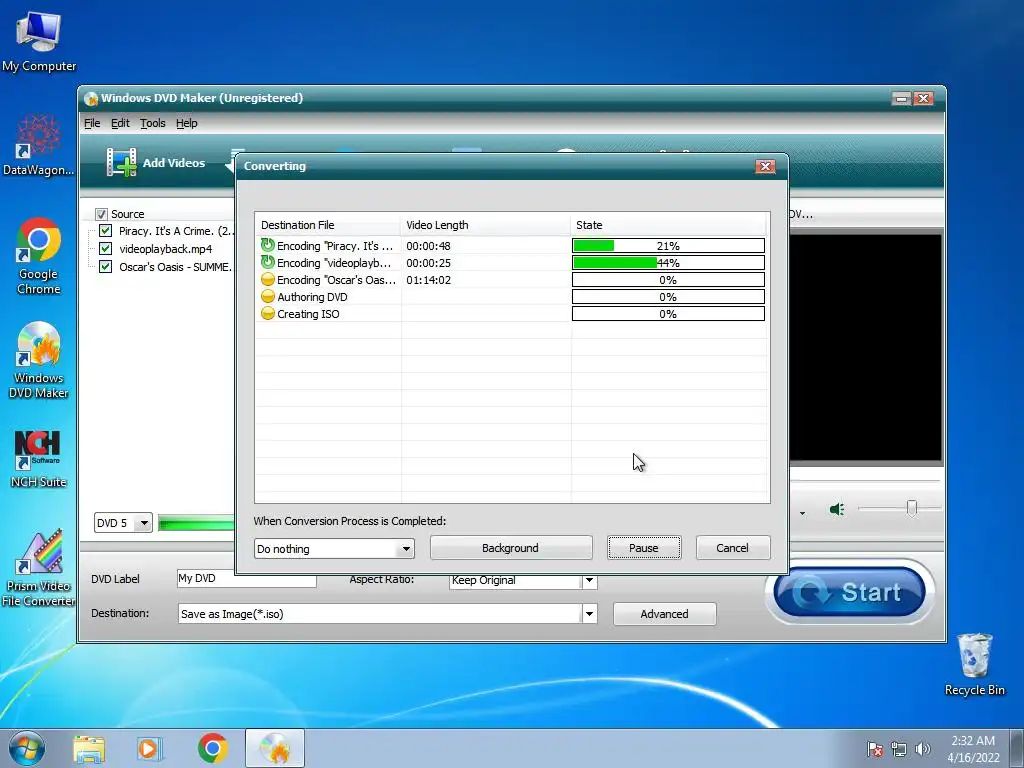Close the Converting dialog

coord(765,166)
